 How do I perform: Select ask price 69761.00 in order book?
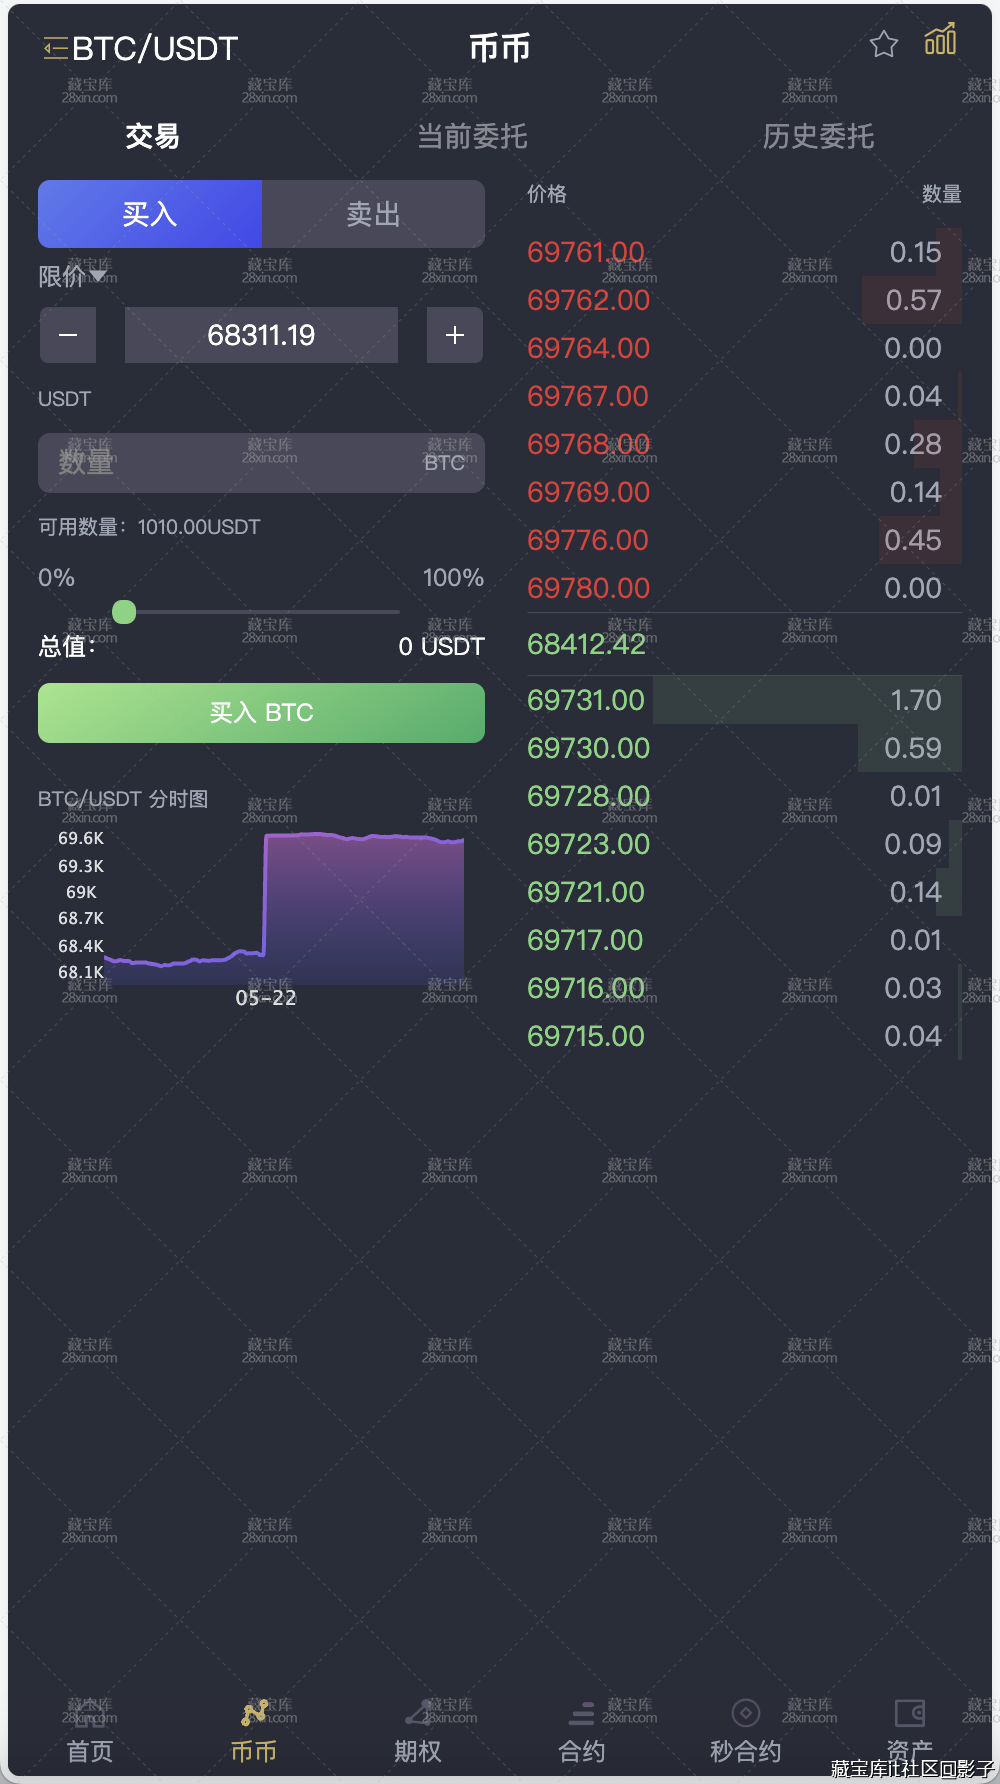(x=586, y=252)
